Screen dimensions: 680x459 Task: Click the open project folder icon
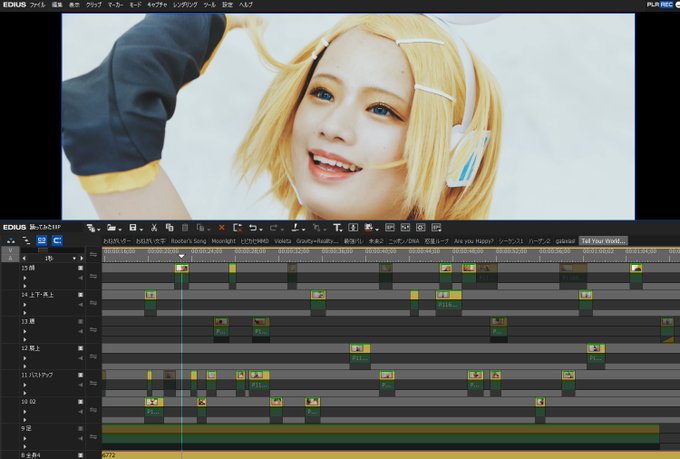coord(111,228)
